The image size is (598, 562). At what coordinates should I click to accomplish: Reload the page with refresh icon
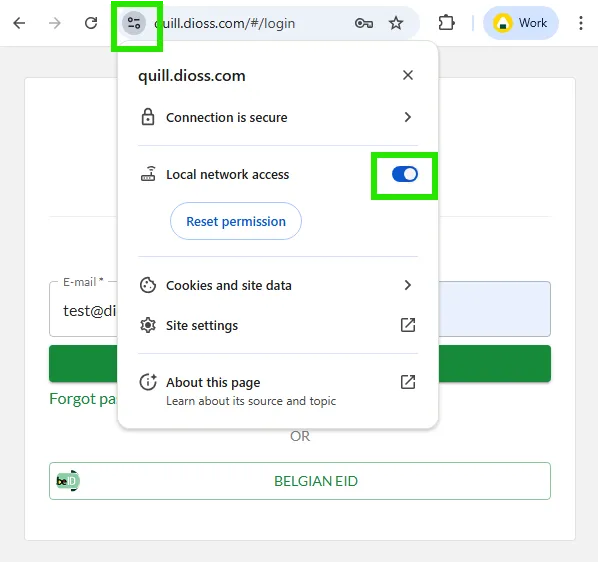tap(91, 23)
